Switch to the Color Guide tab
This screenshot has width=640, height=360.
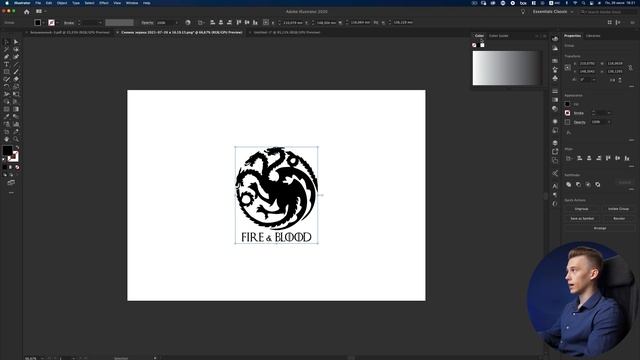[x=499, y=36]
